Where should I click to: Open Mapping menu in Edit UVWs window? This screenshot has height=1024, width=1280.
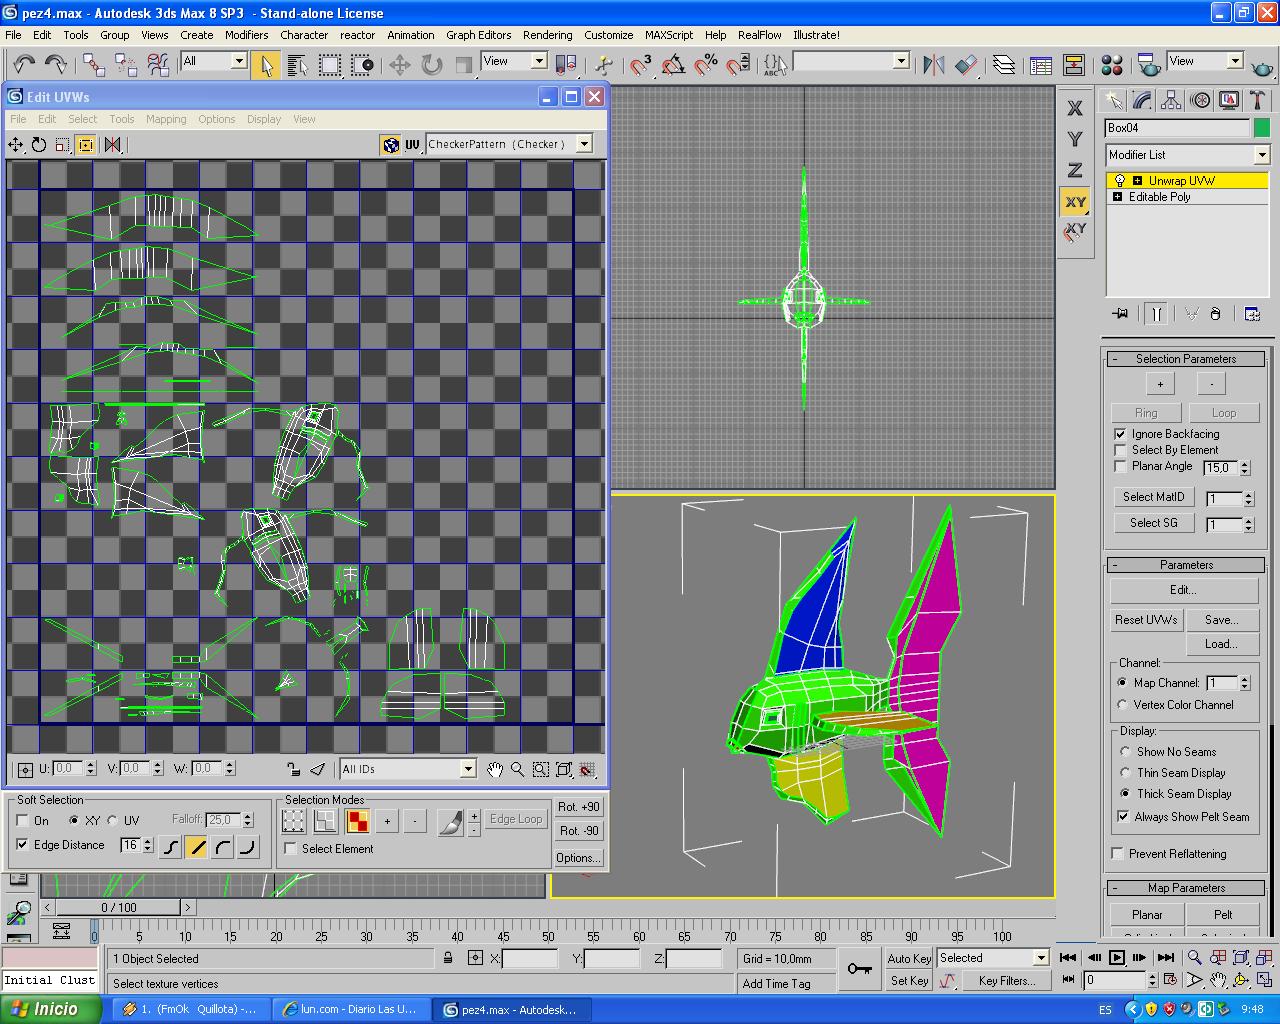point(166,119)
